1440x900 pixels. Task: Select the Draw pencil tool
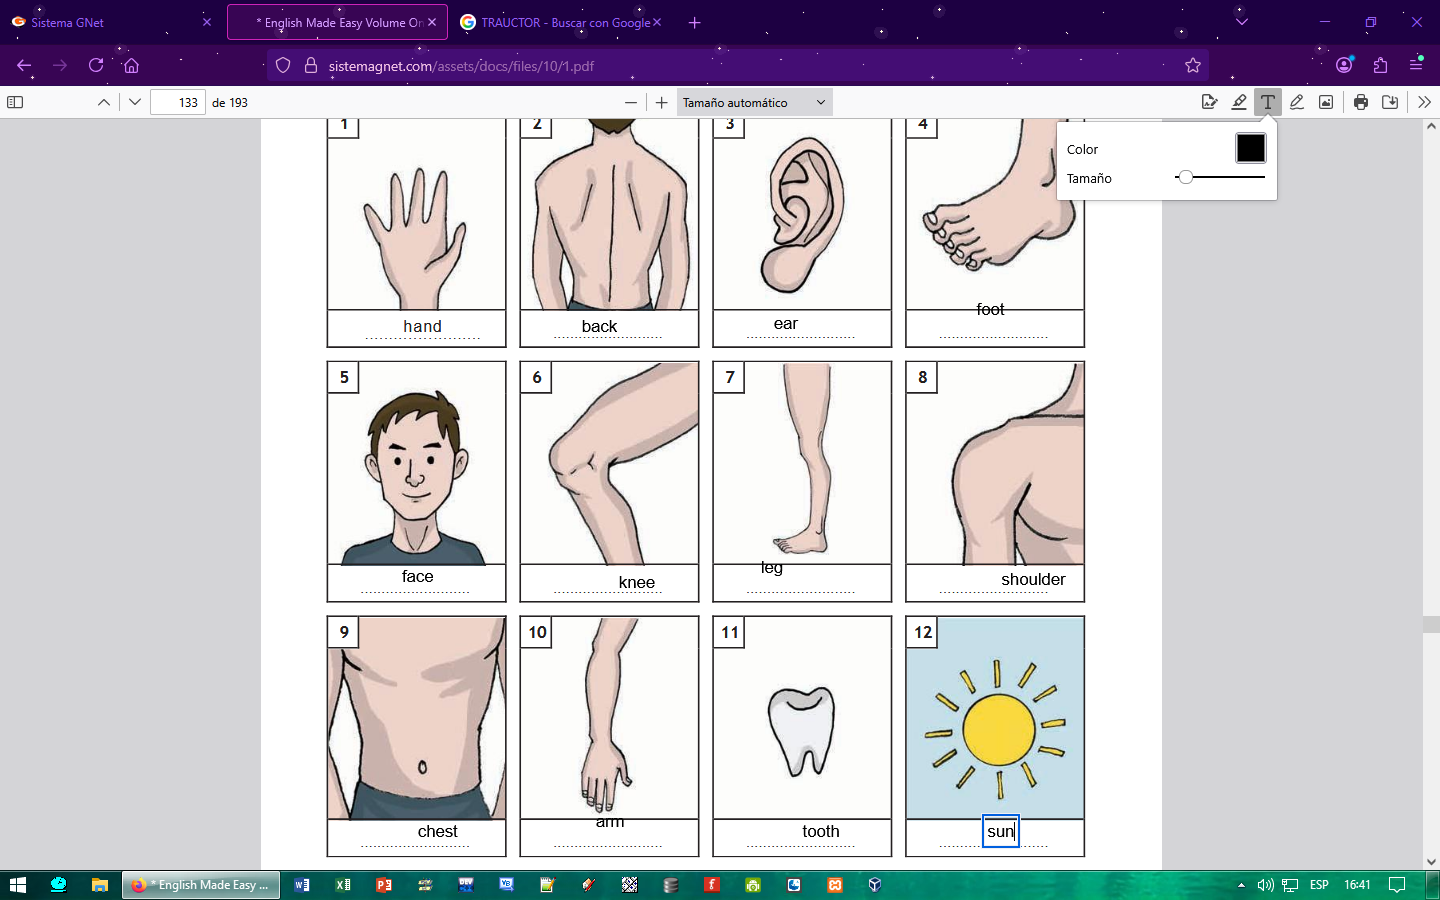(1297, 102)
